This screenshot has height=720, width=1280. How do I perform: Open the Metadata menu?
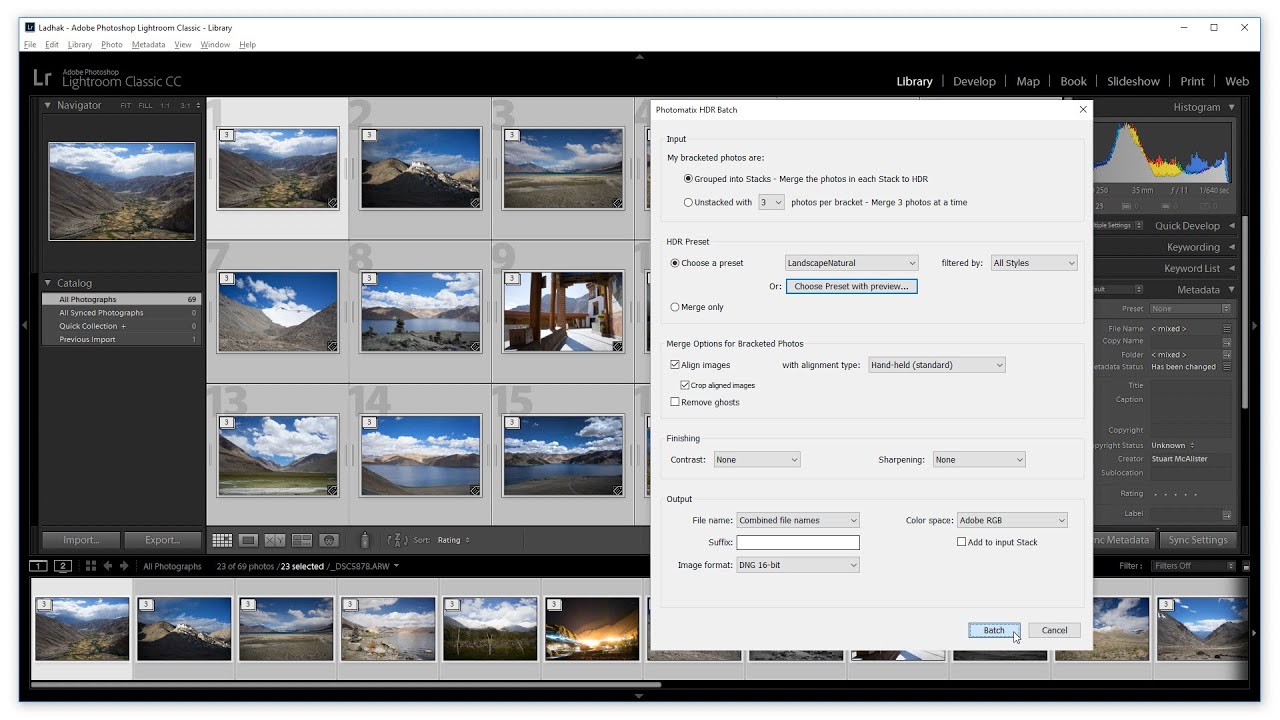point(148,45)
